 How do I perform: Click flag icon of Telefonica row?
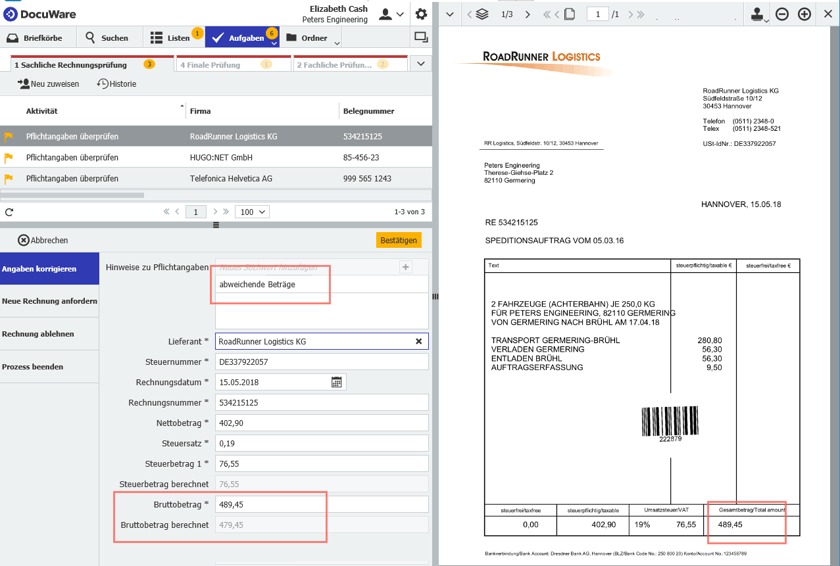tap(9, 178)
